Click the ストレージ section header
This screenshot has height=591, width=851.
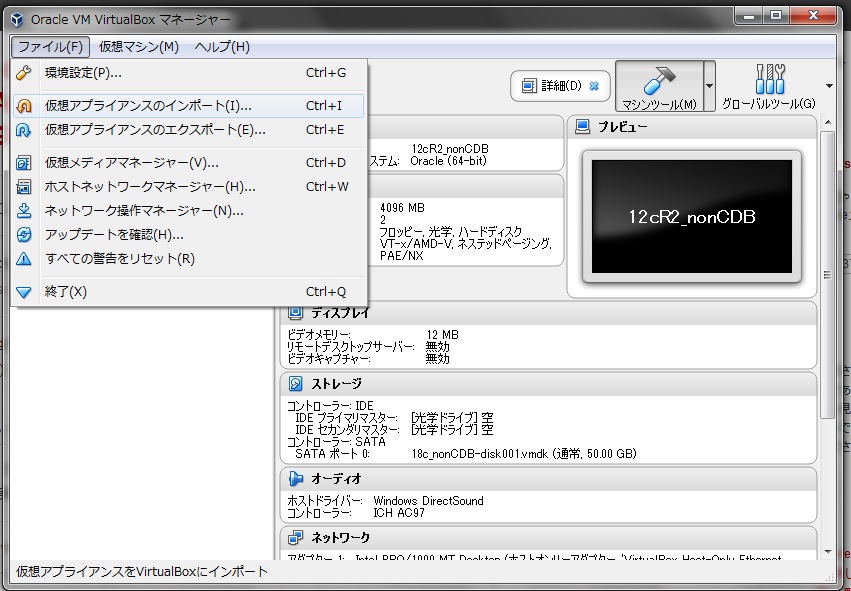pyautogui.click(x=548, y=384)
